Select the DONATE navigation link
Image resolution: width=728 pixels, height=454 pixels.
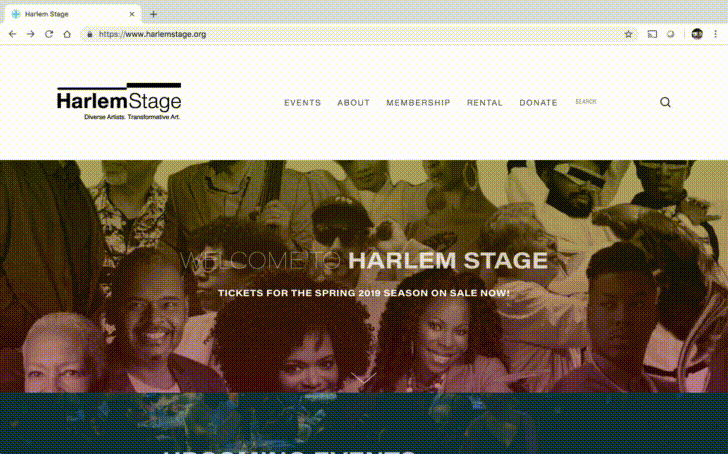538,103
